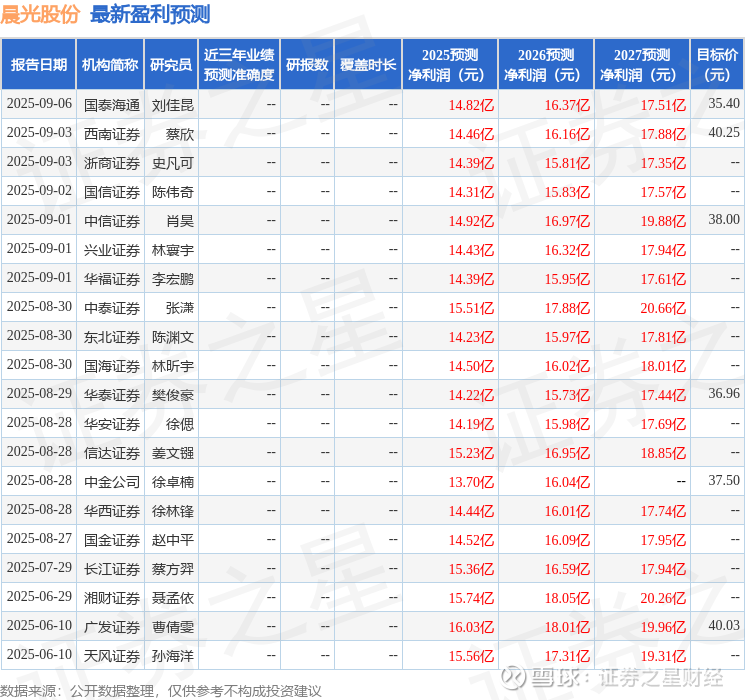
Task: Click analyst name 刘佳昆
Action: point(173,105)
